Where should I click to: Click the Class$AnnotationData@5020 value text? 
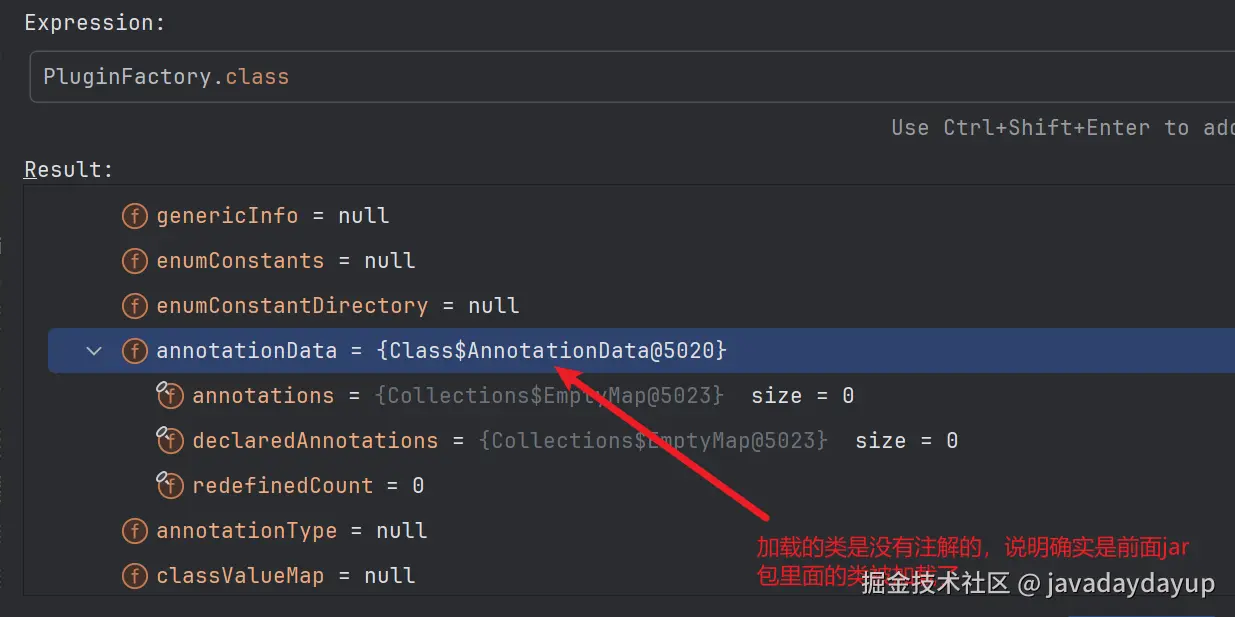tap(551, 351)
